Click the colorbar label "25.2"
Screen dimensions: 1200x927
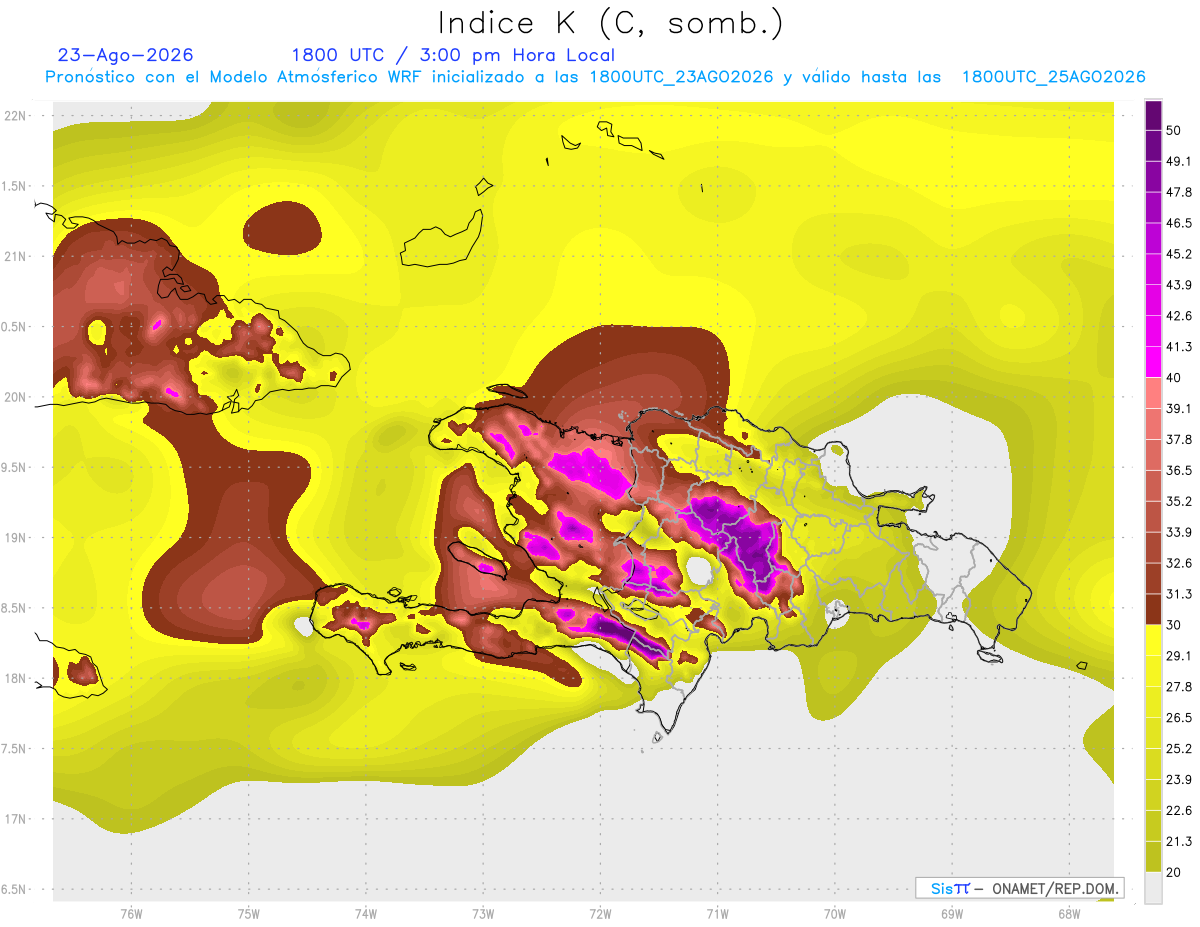click(x=1178, y=748)
